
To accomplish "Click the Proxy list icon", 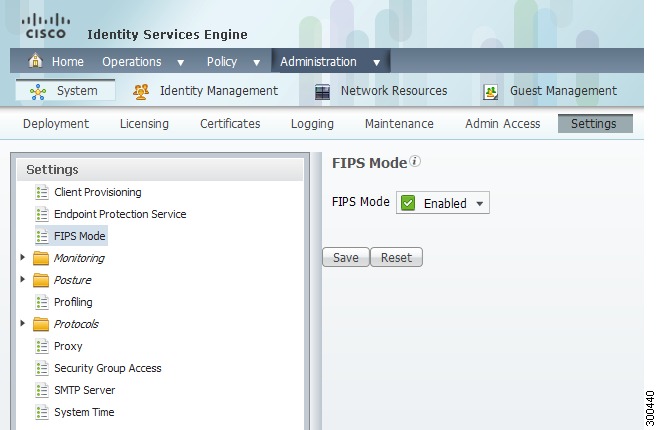I will (x=42, y=346).
